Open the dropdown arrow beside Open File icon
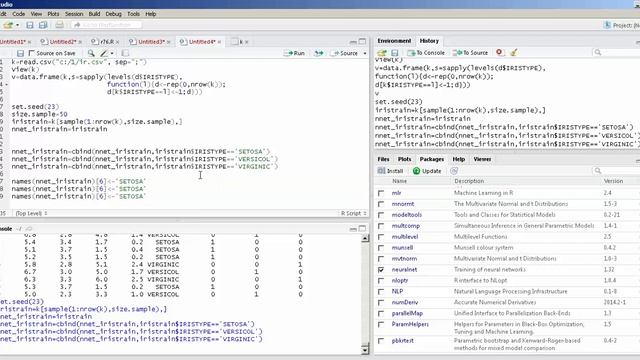The width and height of the screenshot is (640, 360). [18, 25]
